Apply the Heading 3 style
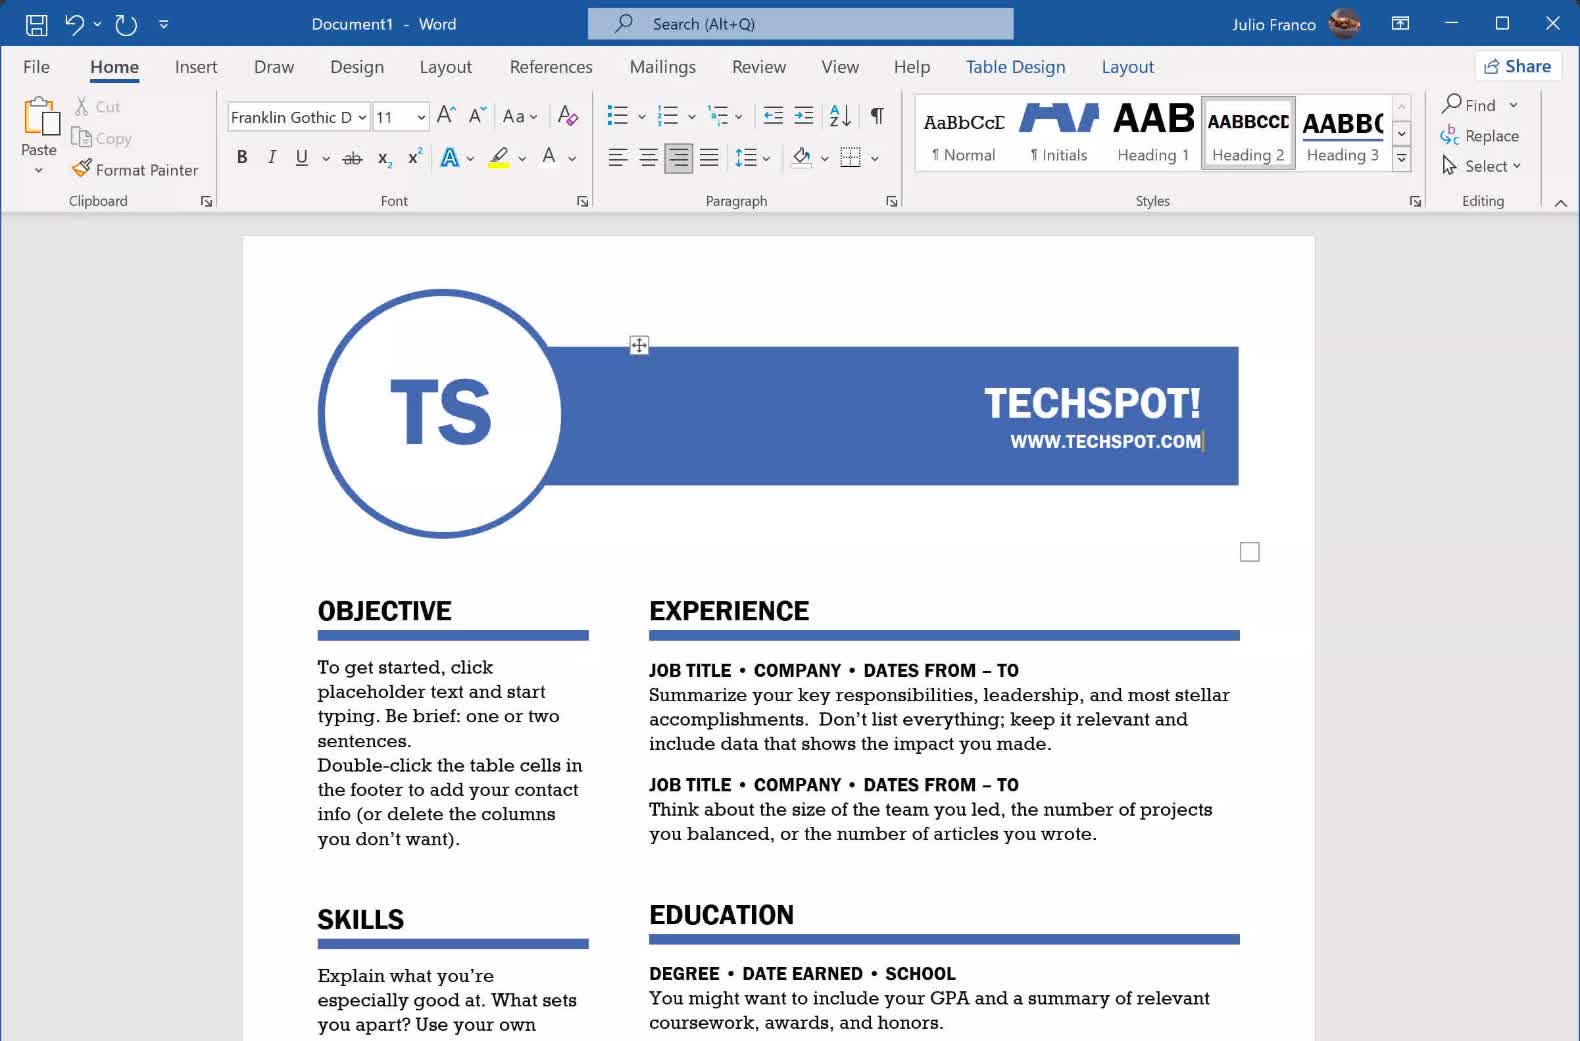Screen dimensions: 1580x1041 [1343, 134]
